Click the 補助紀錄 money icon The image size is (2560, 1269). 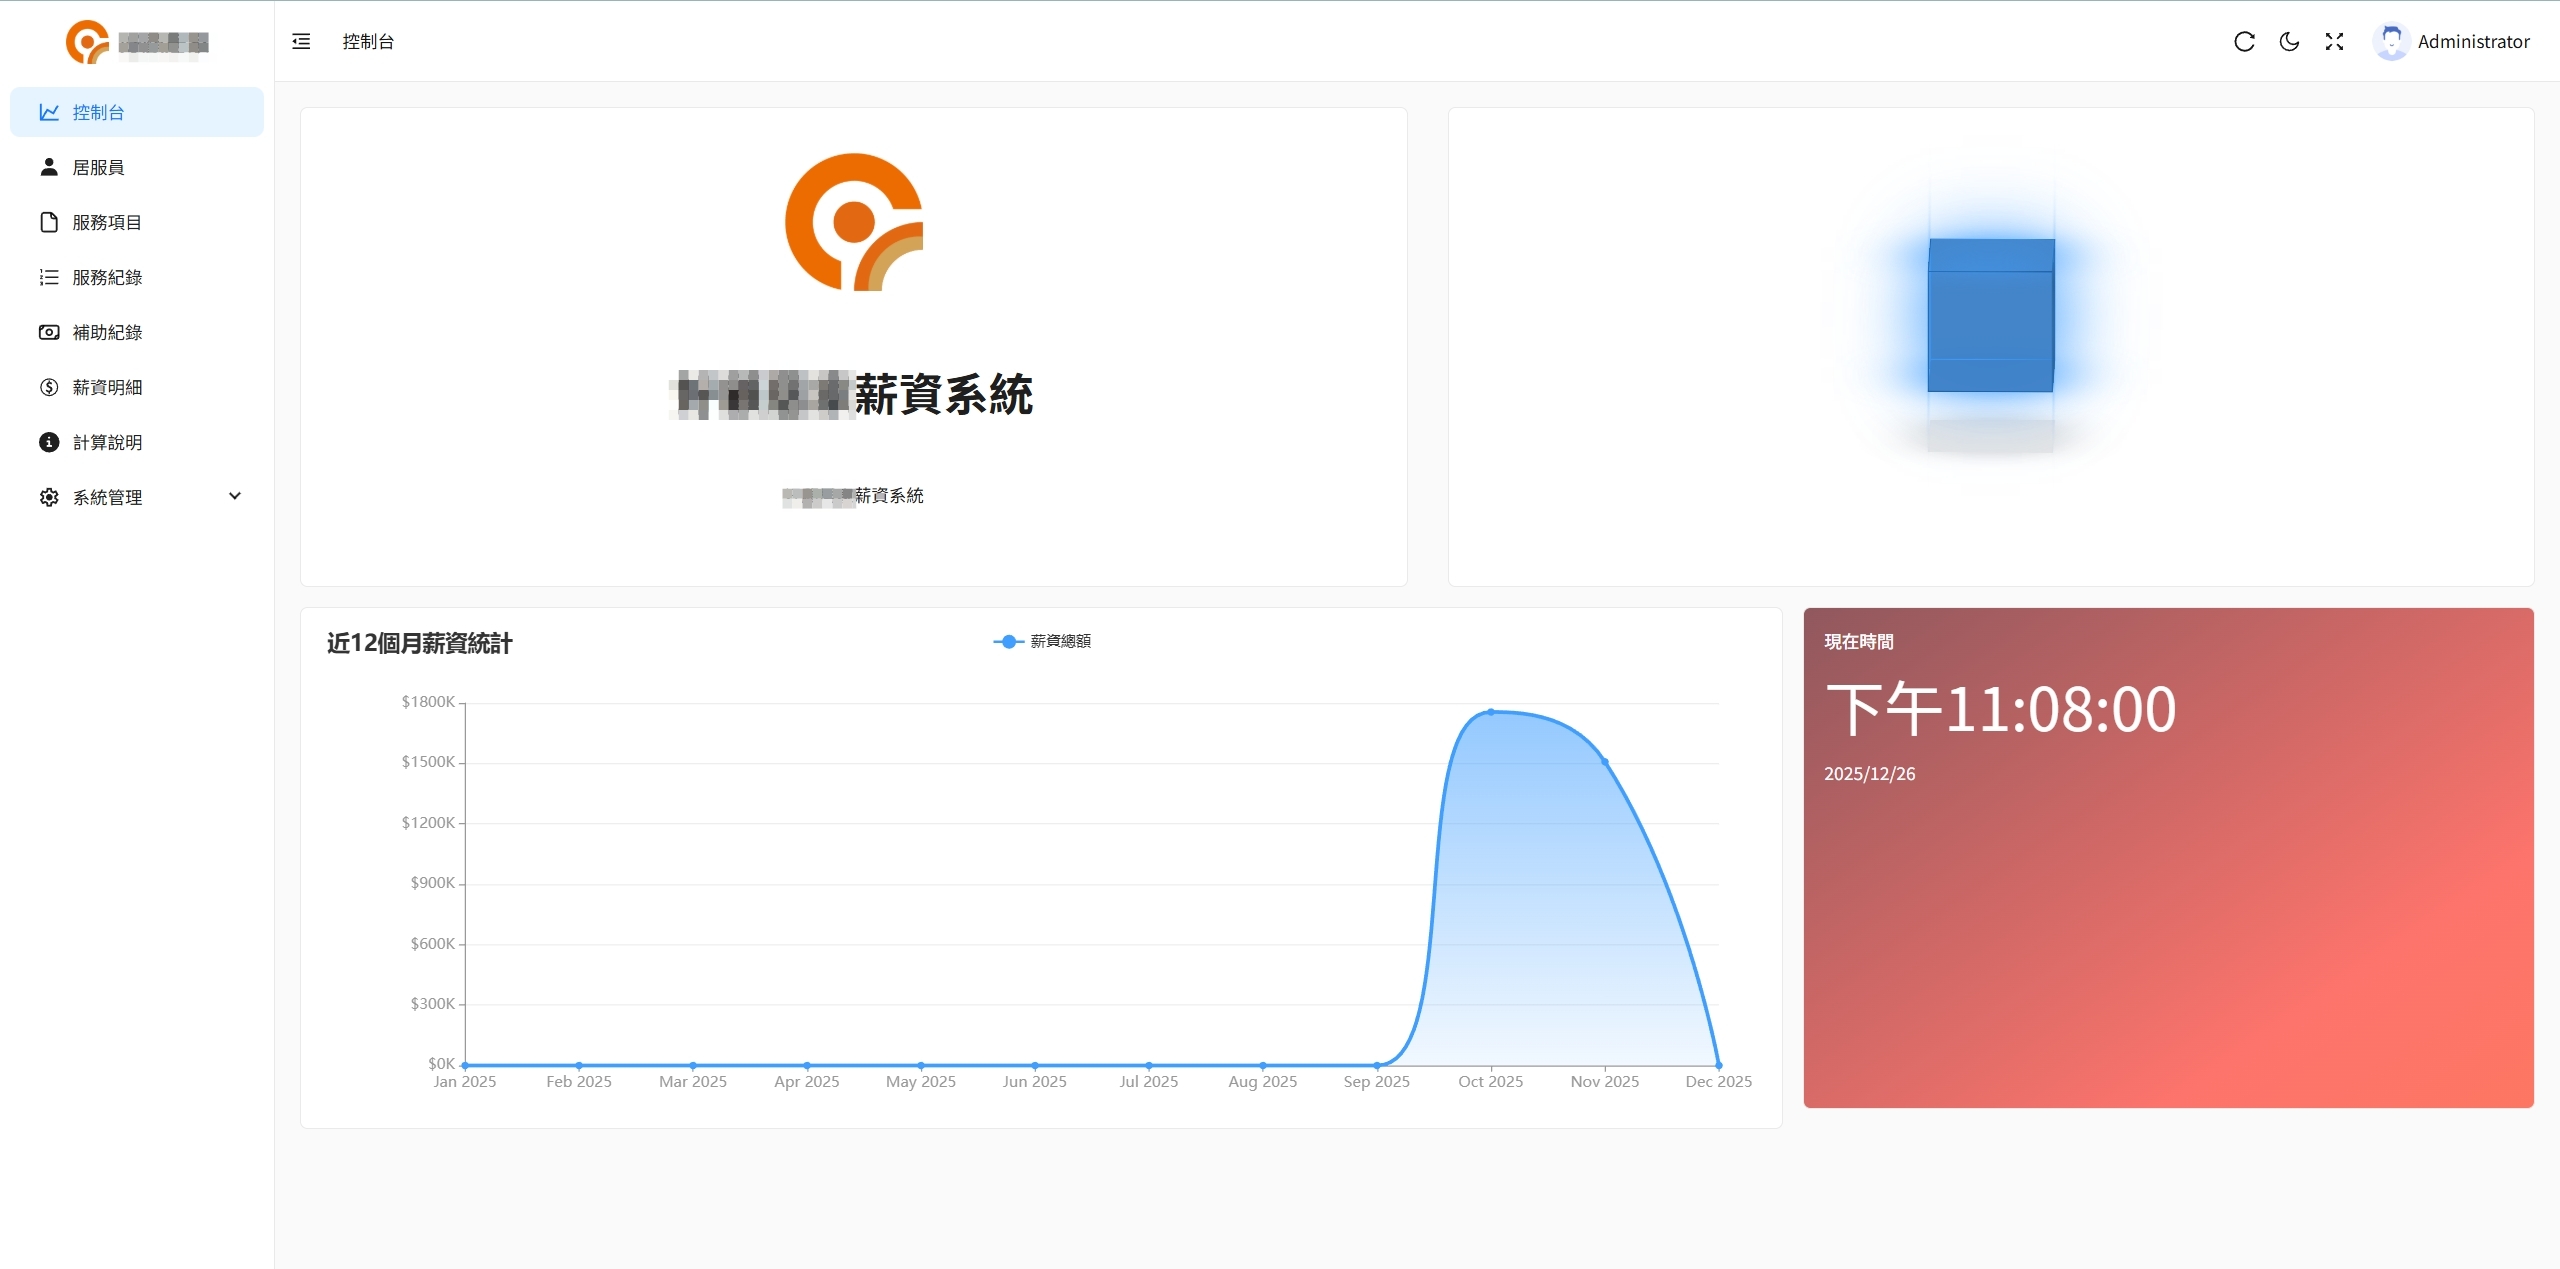(x=48, y=332)
